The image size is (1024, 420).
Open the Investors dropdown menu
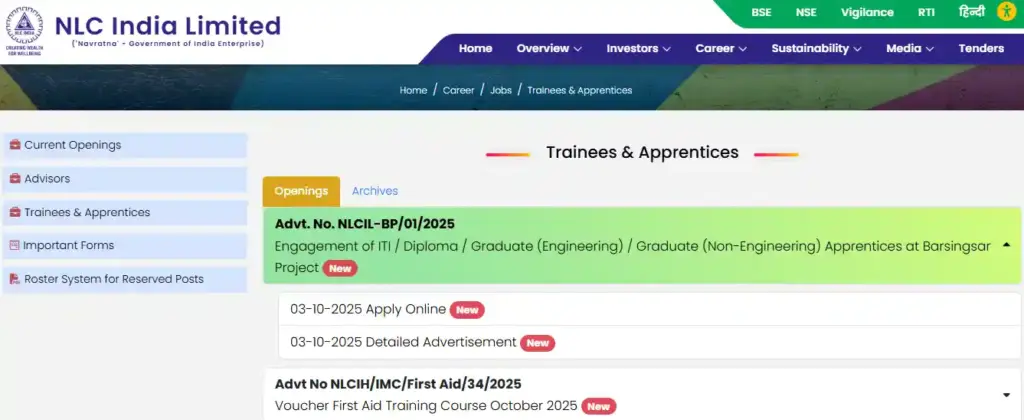[x=638, y=48]
